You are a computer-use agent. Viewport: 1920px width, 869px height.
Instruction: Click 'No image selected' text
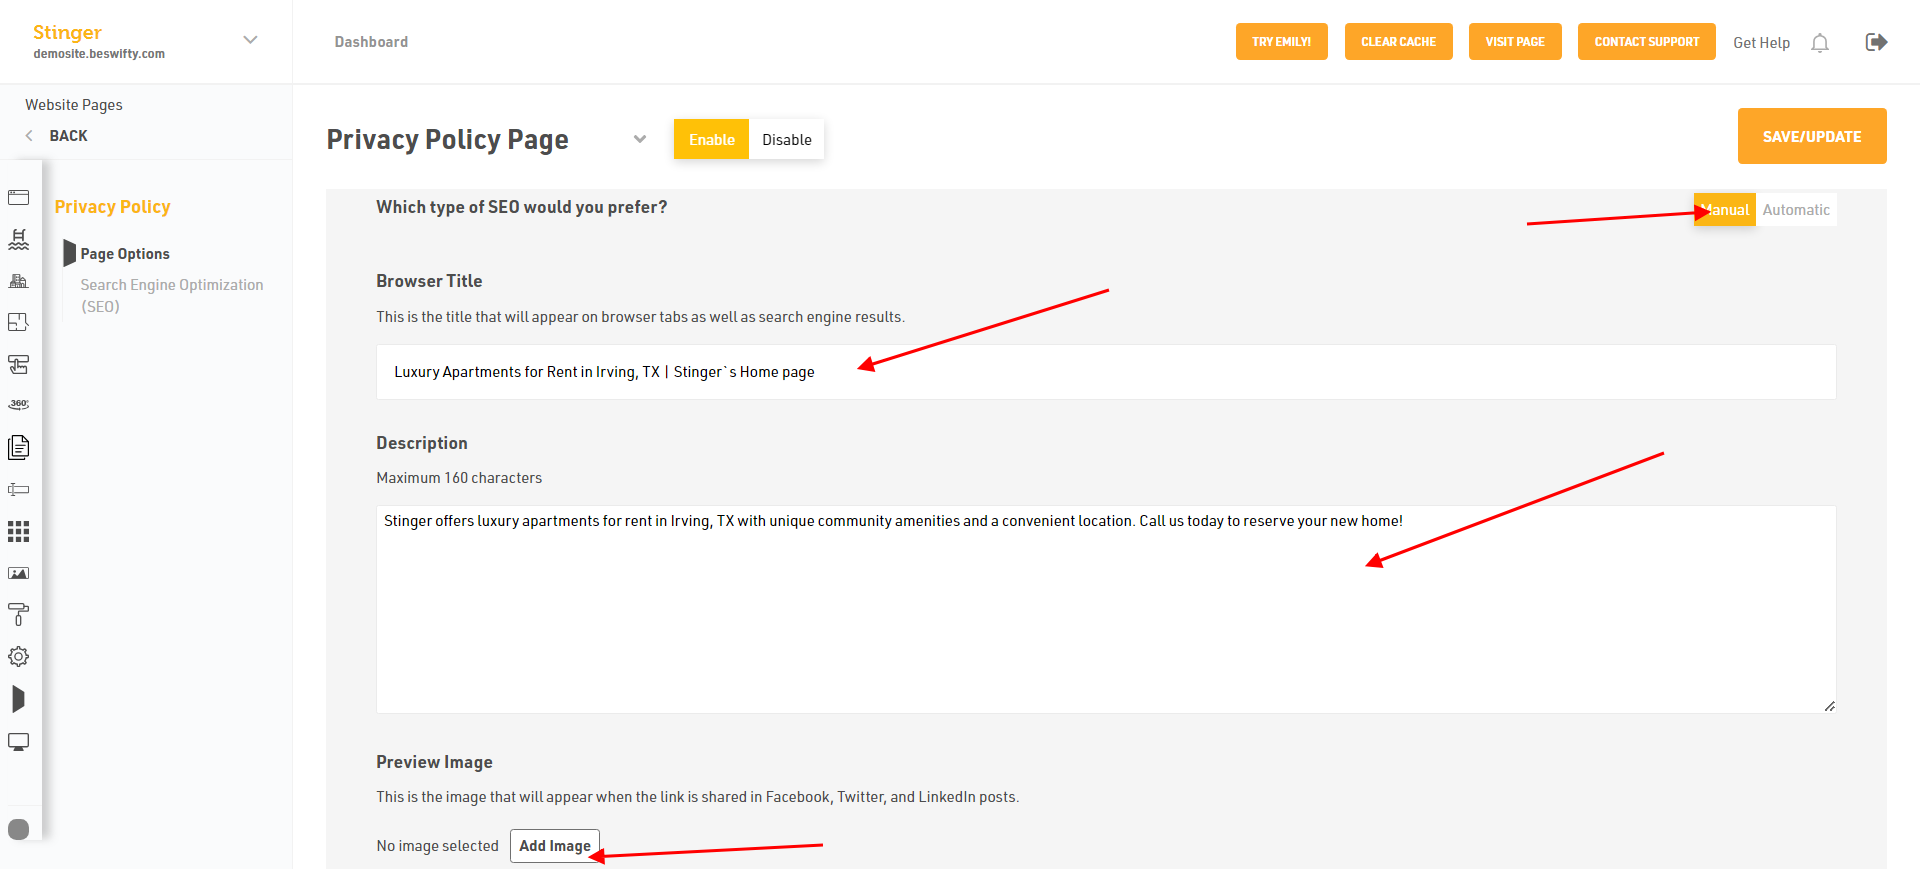[437, 846]
